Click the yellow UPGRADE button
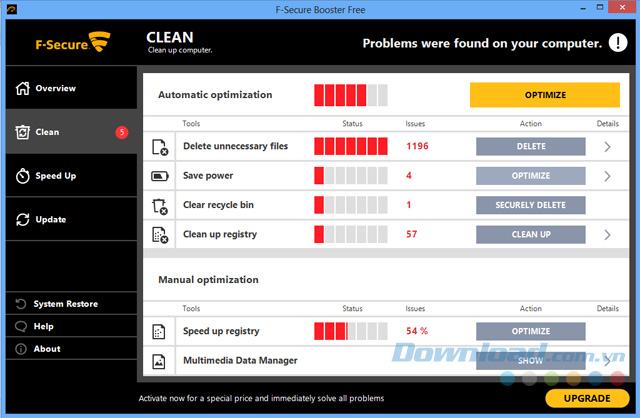The image size is (640, 418). (x=587, y=398)
